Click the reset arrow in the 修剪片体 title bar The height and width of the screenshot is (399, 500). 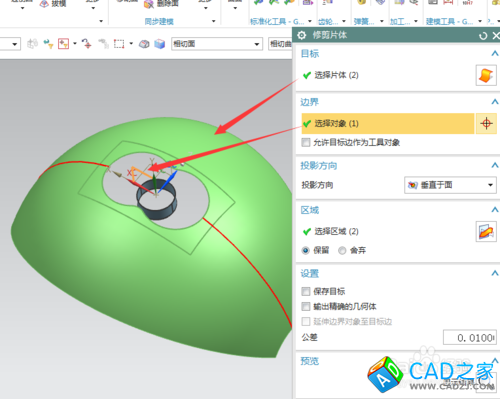pos(483,36)
